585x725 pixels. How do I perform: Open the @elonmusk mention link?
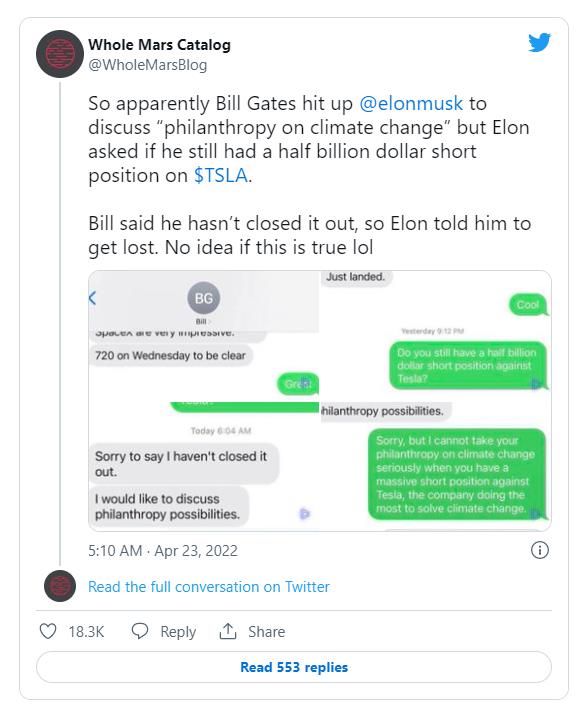tap(411, 103)
